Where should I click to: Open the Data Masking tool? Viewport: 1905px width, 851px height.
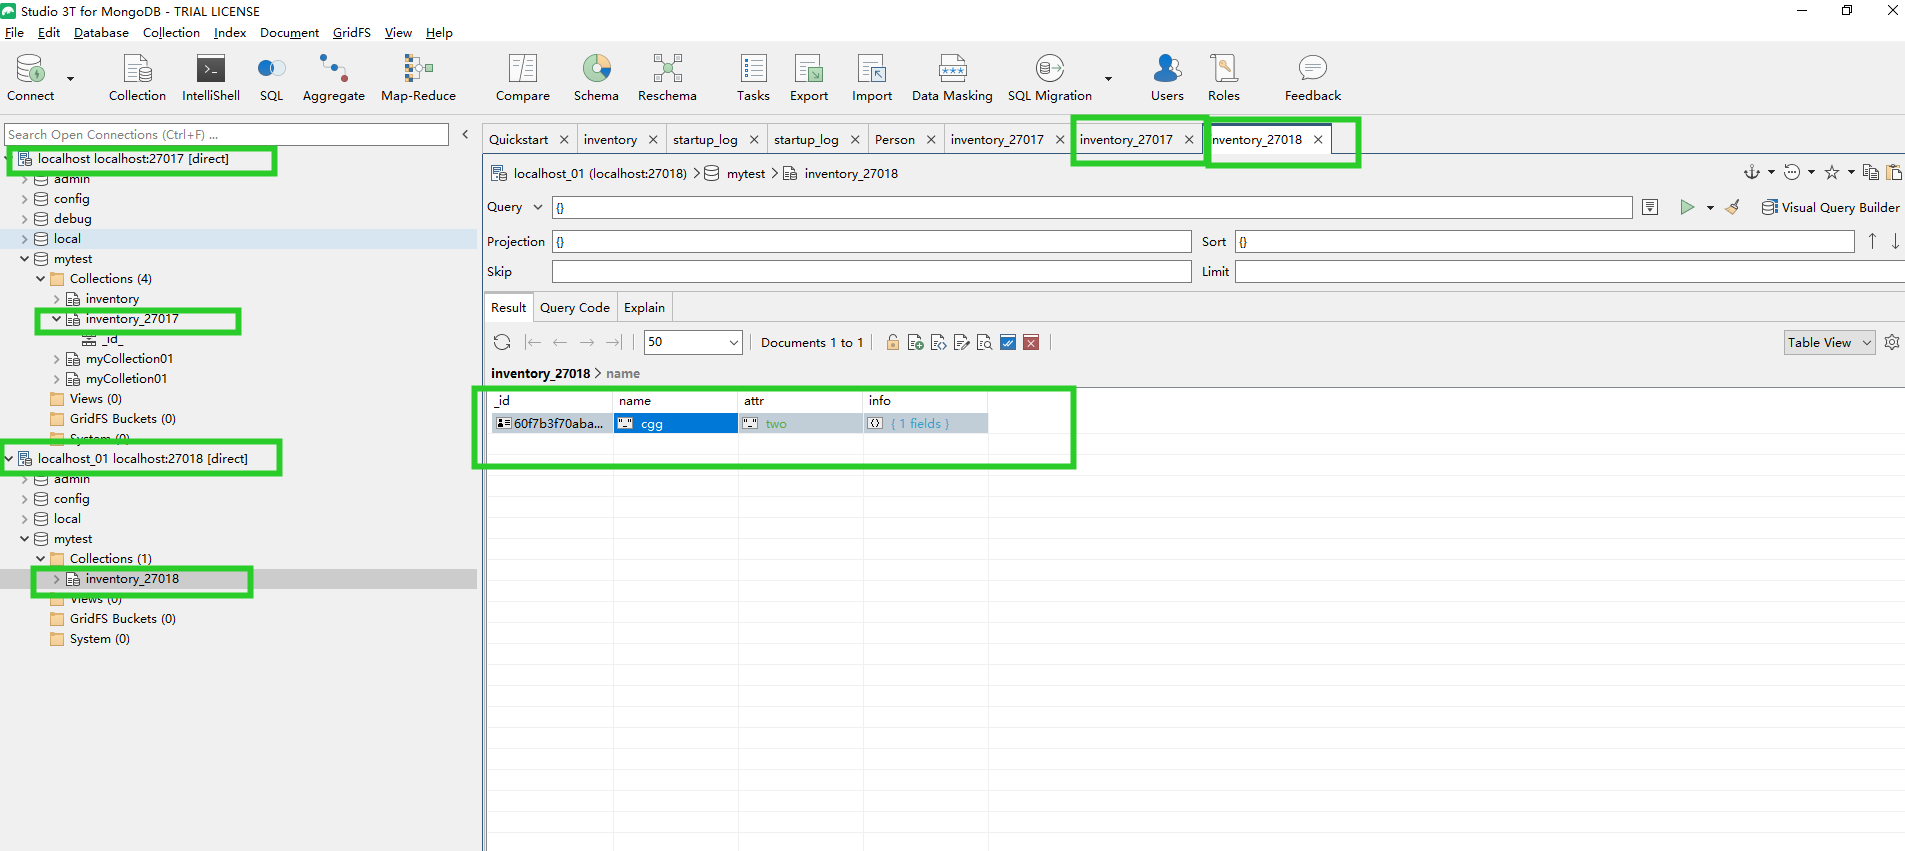tap(952, 77)
